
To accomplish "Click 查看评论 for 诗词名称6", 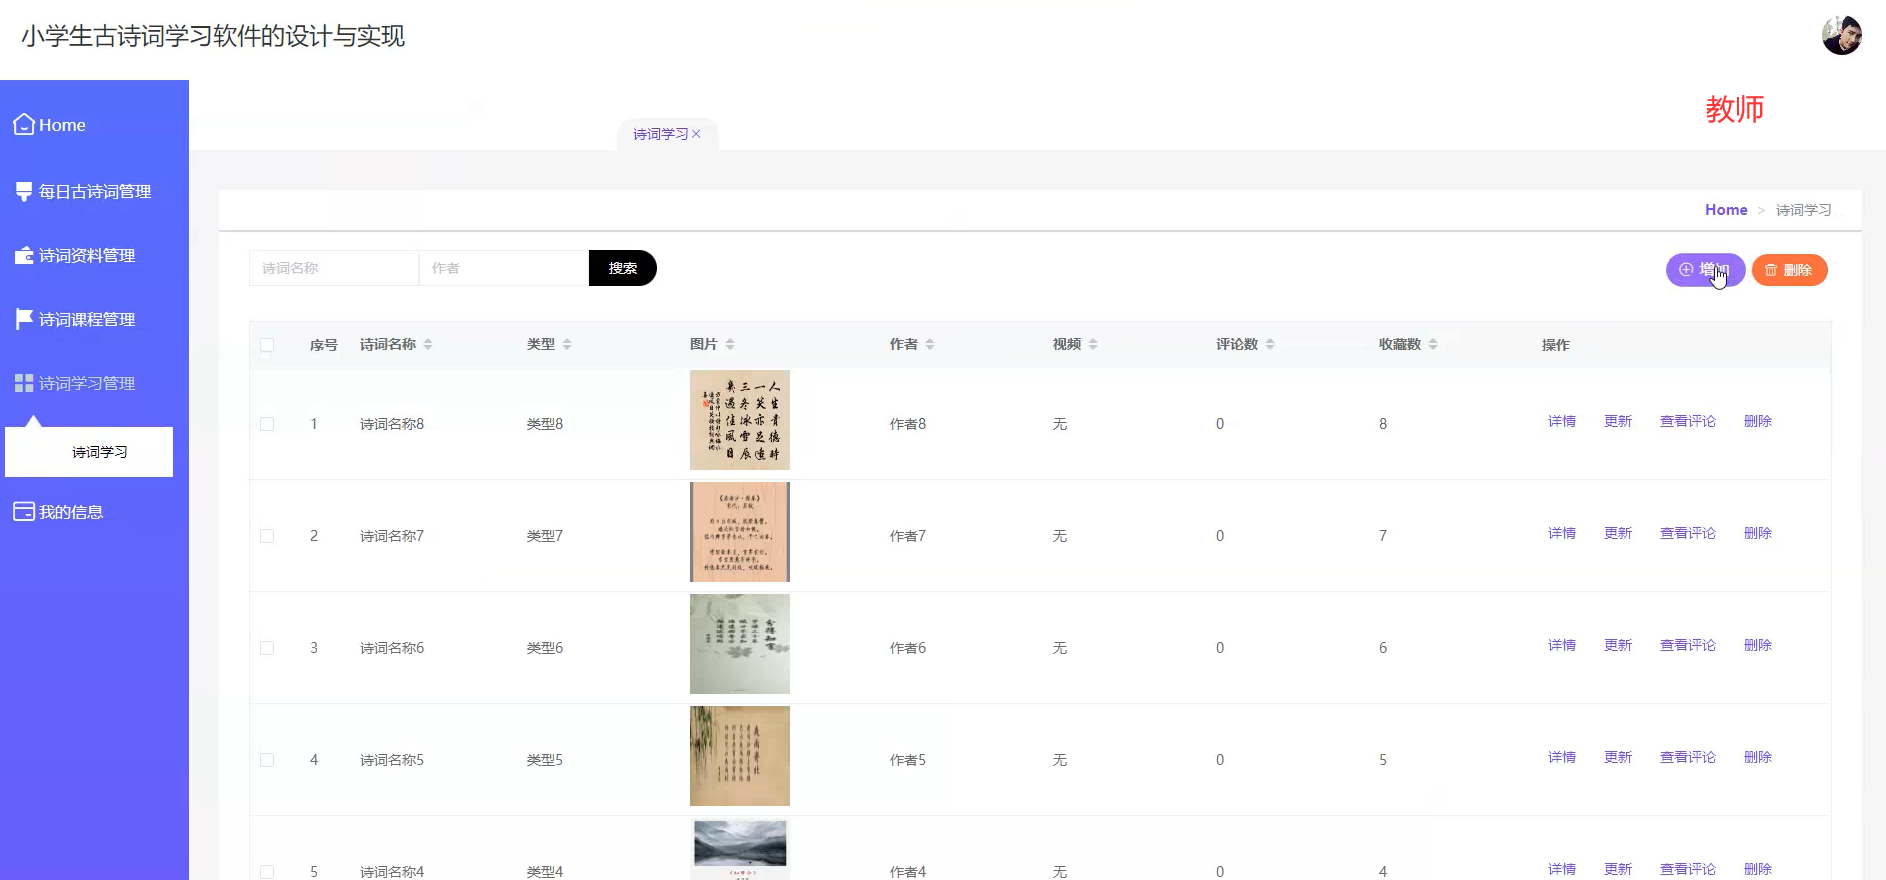I will point(1688,645).
